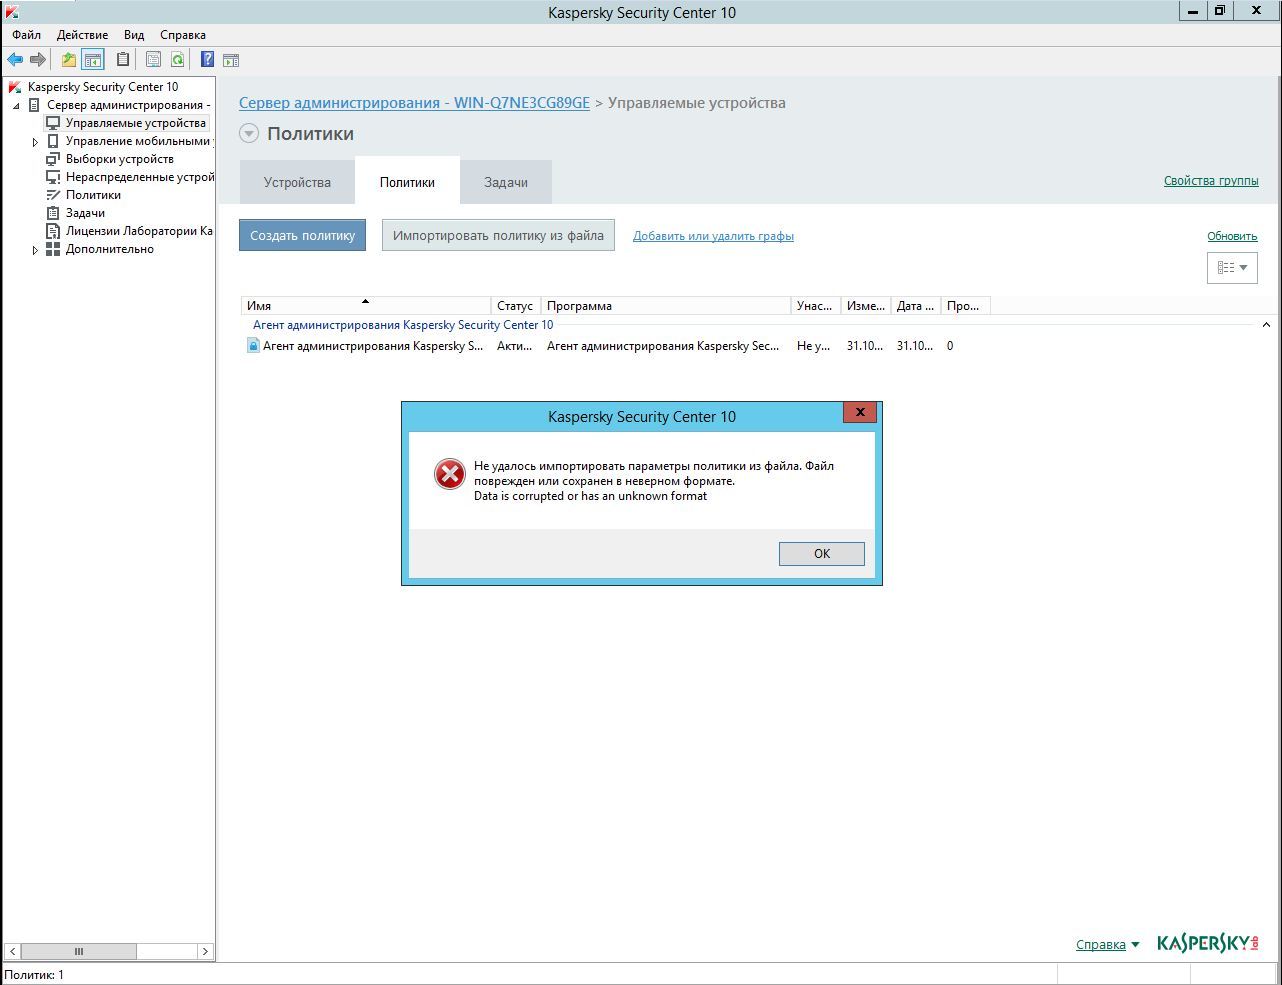The height and width of the screenshot is (985, 1282).
Task: Sort the list by the Программа column
Action: pyautogui.click(x=666, y=306)
